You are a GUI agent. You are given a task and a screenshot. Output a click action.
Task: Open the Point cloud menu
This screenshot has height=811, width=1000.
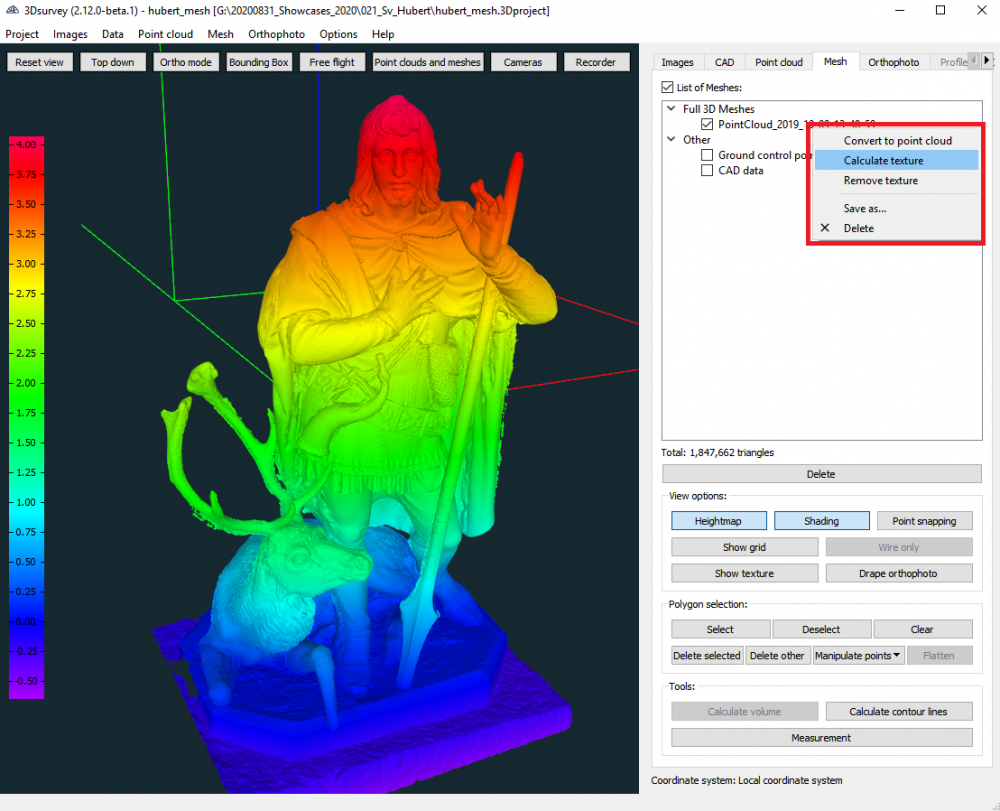click(x=165, y=34)
